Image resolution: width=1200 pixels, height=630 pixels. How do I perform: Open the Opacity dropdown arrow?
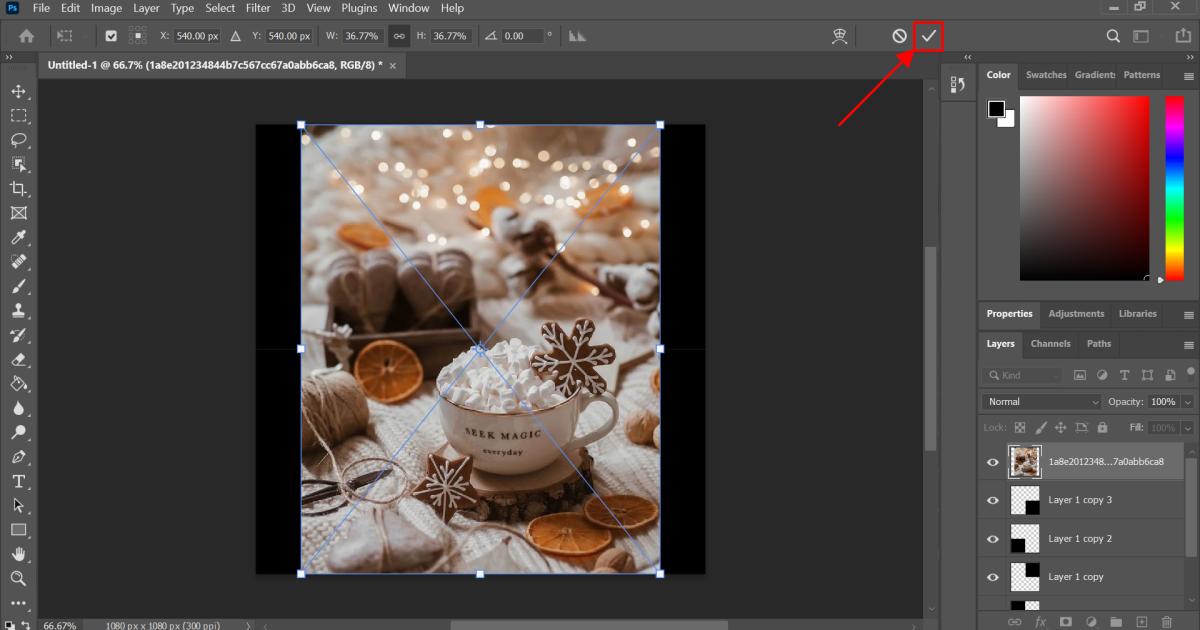tap(1187, 402)
